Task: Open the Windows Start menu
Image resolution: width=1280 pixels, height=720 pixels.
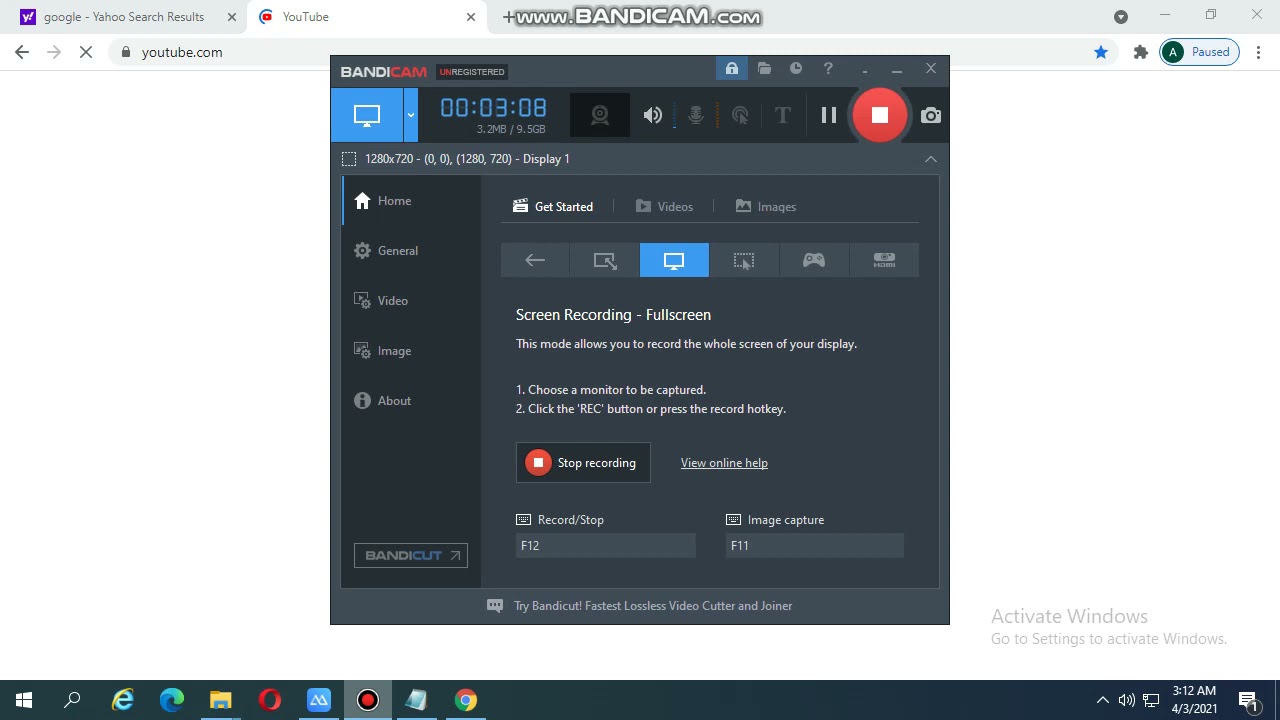Action: 24,700
